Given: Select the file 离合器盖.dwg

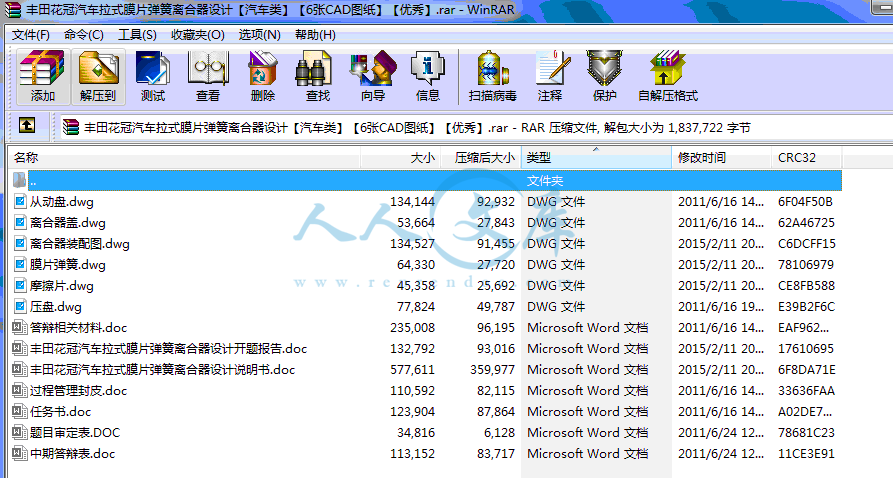Looking at the screenshot, I should (x=68, y=223).
